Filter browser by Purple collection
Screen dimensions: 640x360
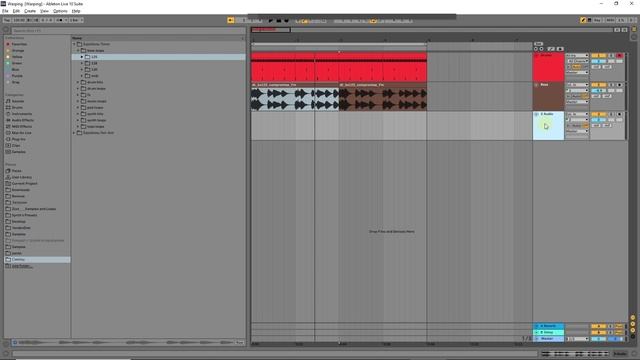point(17,76)
